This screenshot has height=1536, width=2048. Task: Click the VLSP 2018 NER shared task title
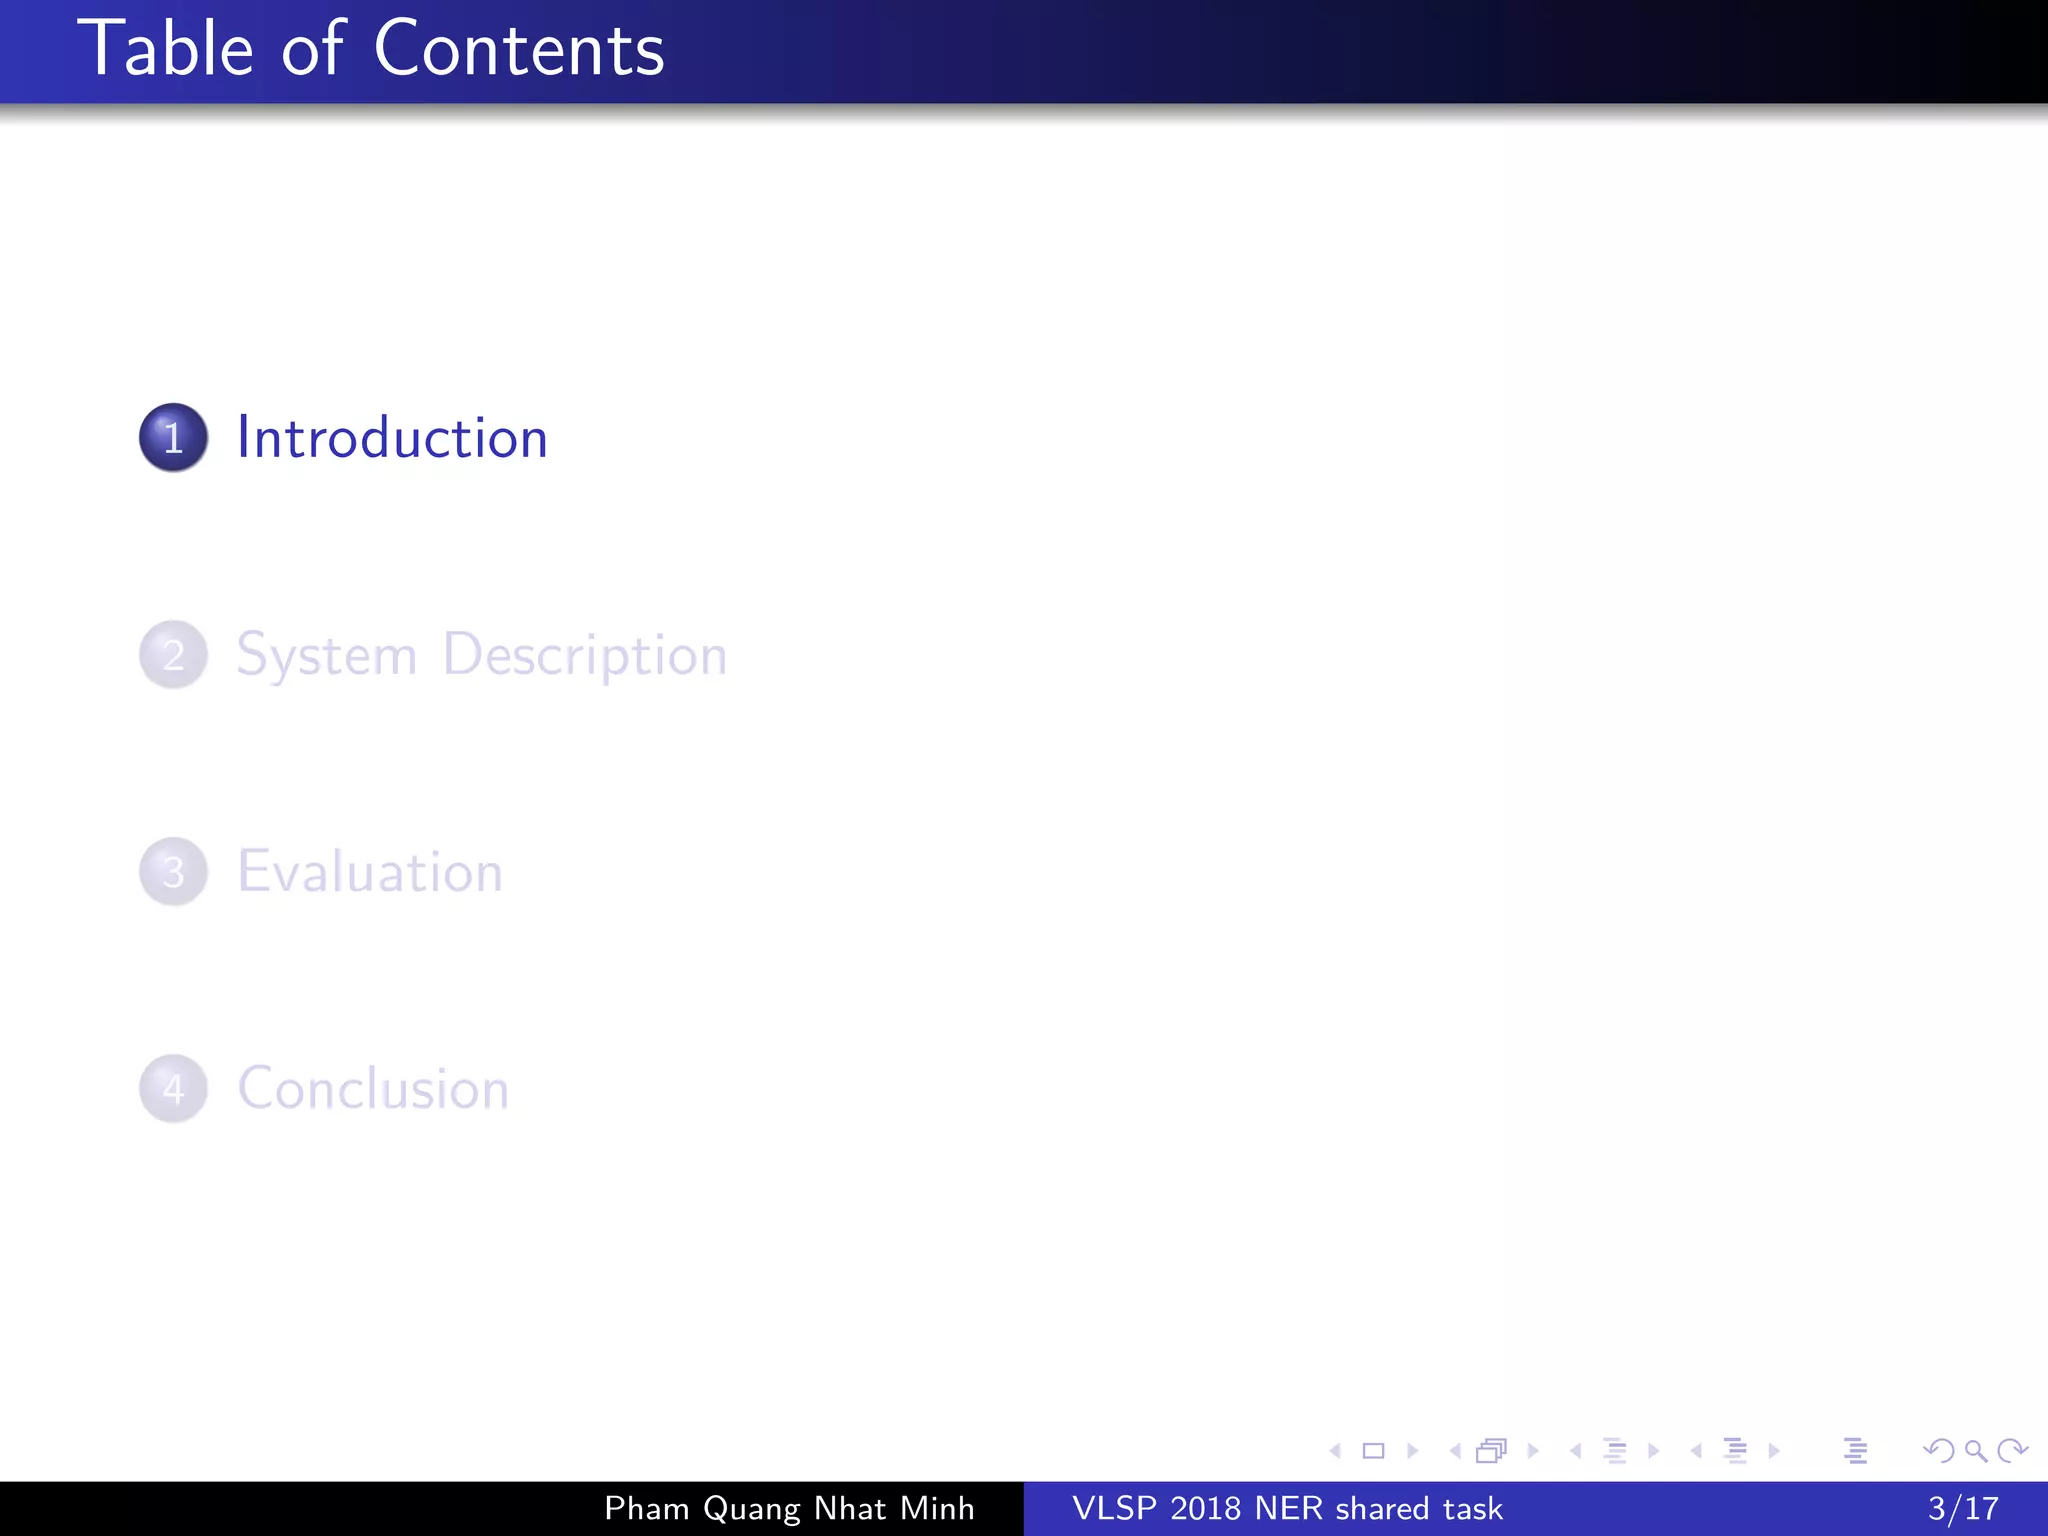(1287, 1508)
